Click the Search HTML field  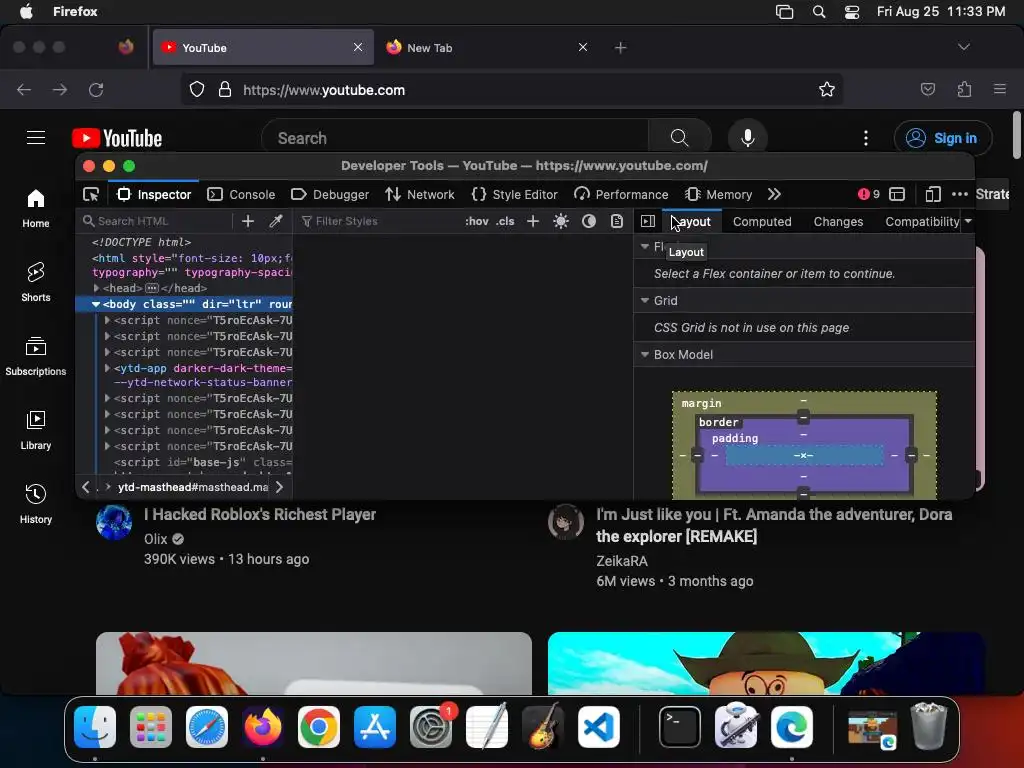click(157, 221)
